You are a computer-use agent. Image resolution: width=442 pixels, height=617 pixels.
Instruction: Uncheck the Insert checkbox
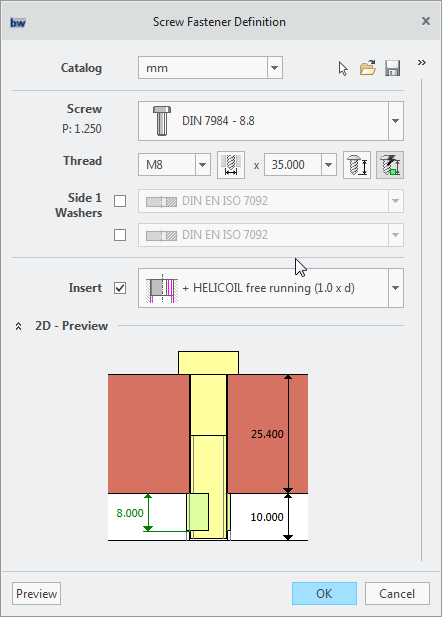tap(120, 288)
